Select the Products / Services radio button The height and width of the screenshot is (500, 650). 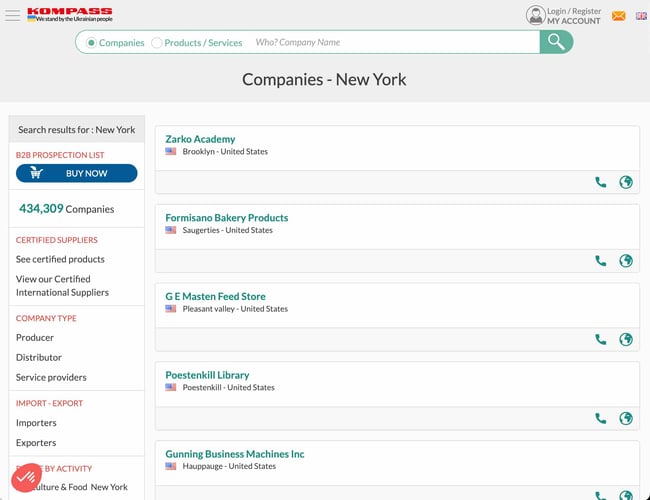(156, 43)
